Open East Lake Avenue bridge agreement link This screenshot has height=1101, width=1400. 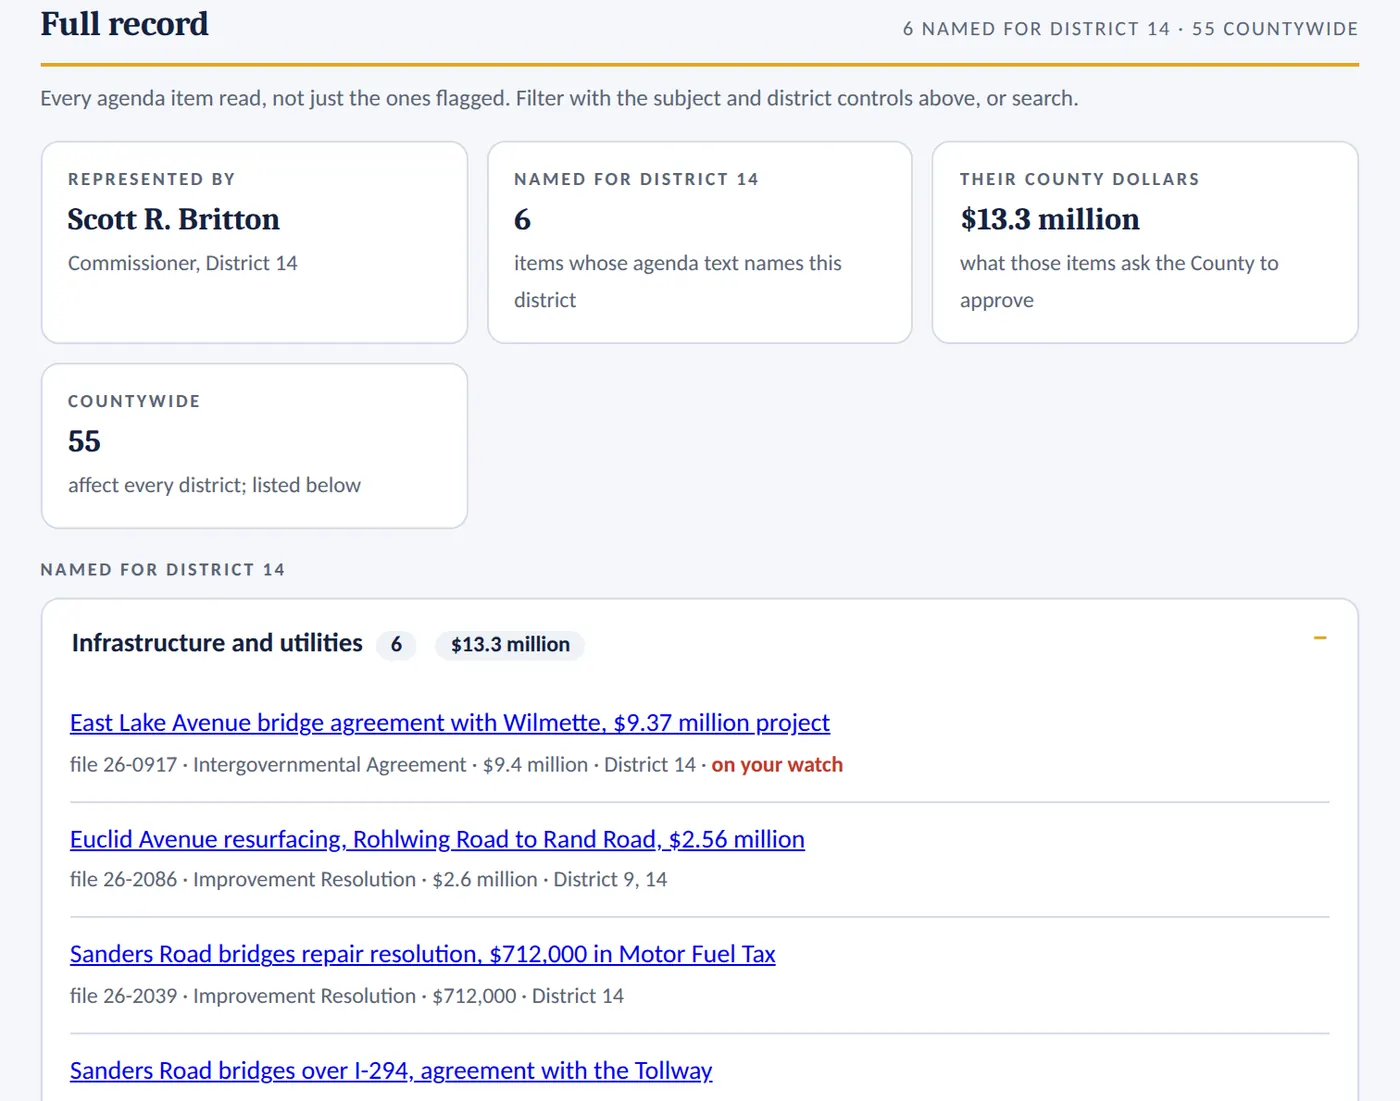[x=450, y=723]
